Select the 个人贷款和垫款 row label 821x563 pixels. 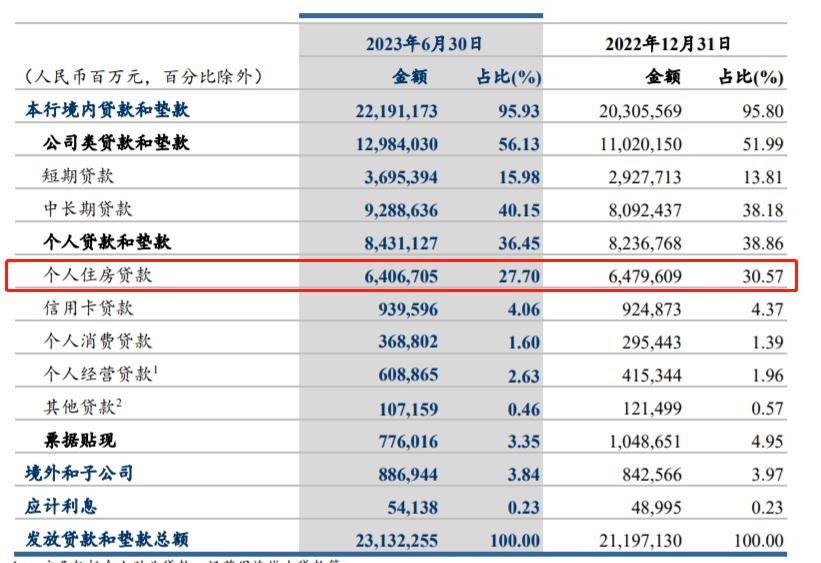tap(107, 242)
